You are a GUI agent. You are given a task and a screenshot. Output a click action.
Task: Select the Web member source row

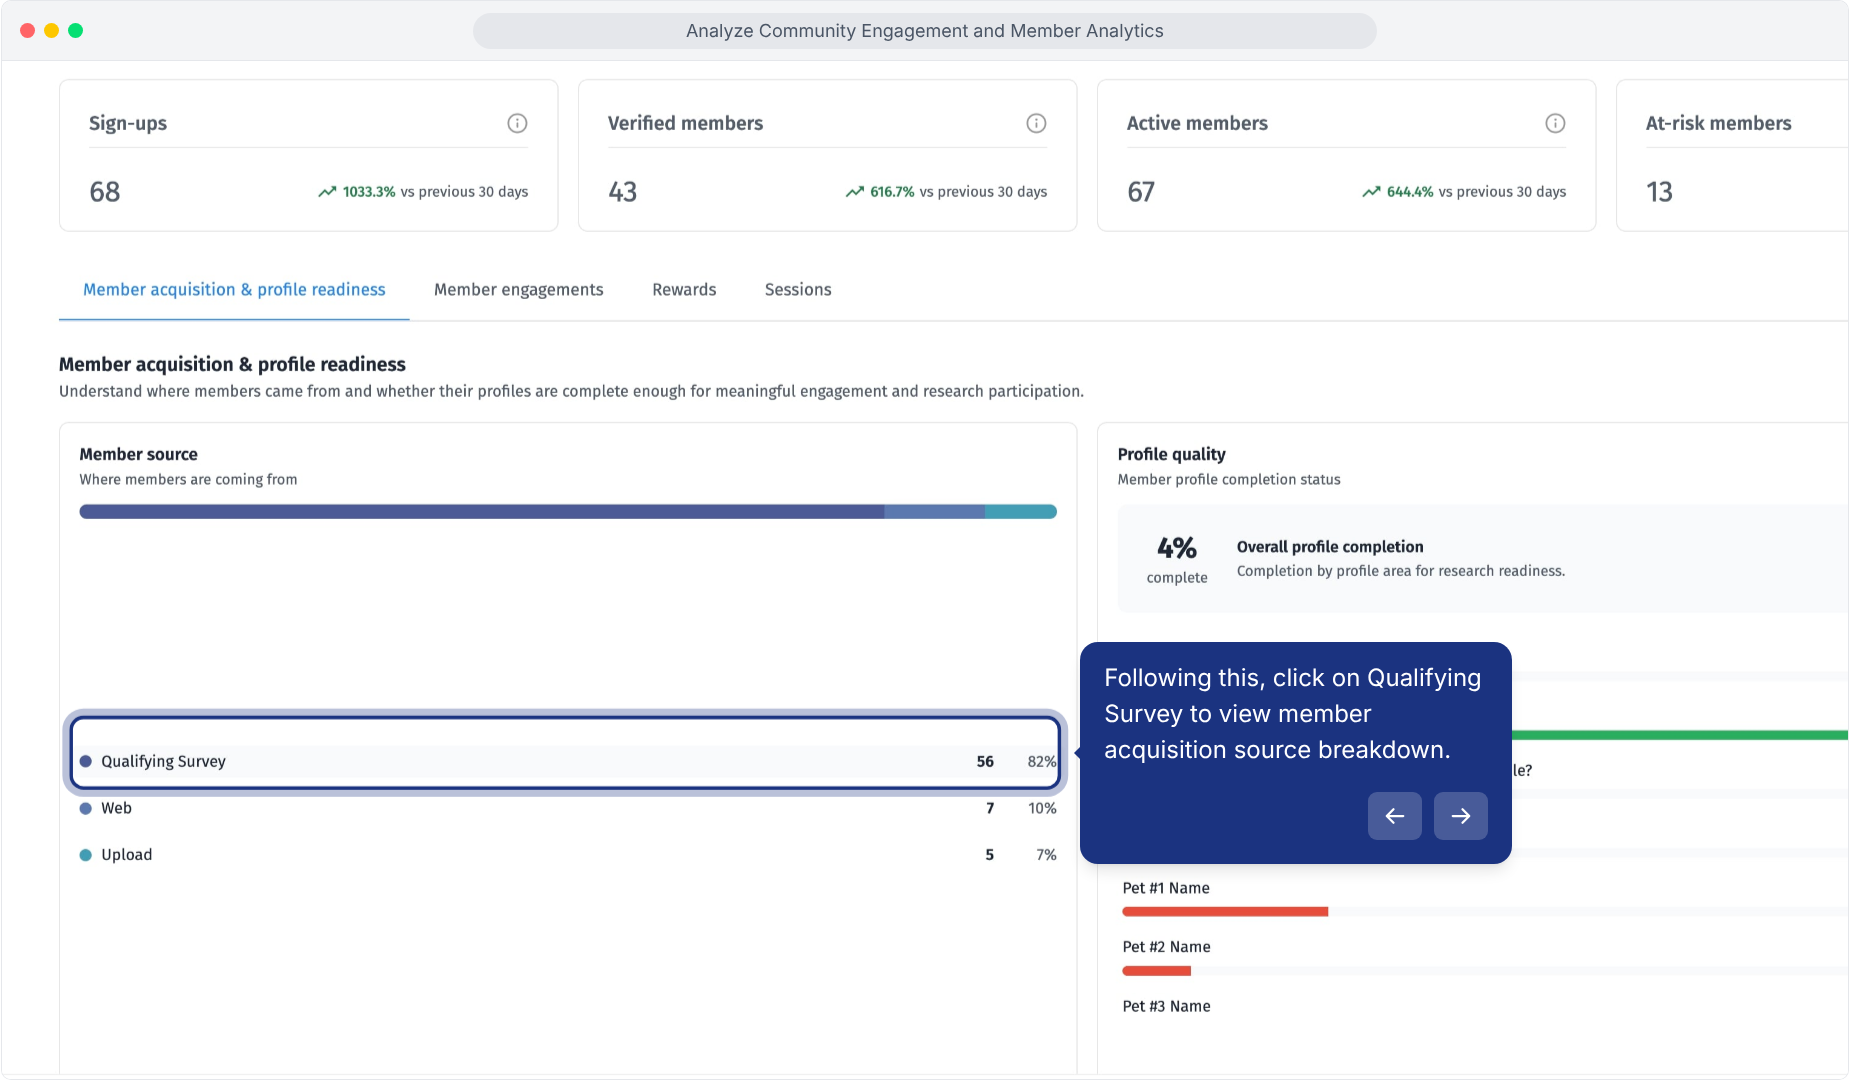click(x=567, y=808)
